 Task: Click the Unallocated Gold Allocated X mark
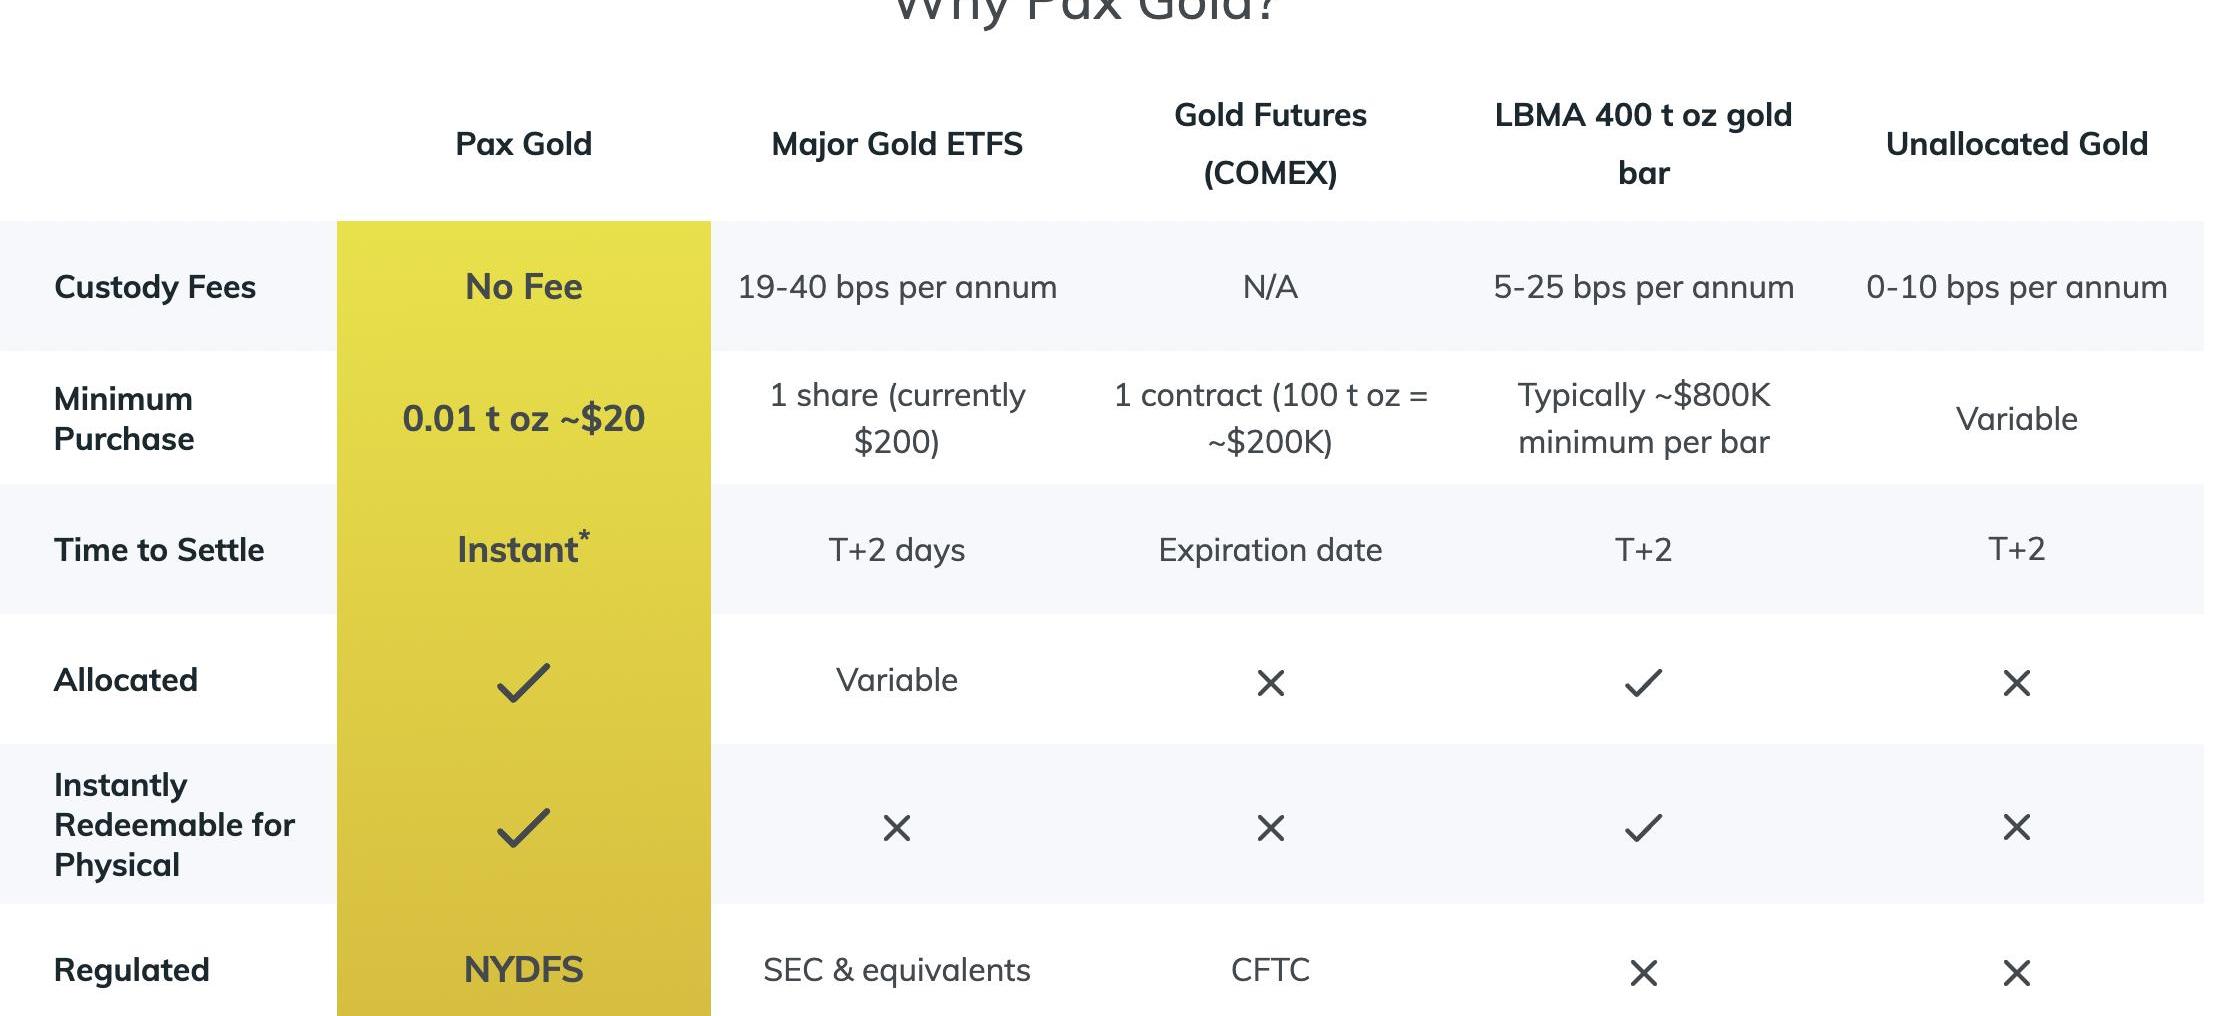pos(2016,683)
